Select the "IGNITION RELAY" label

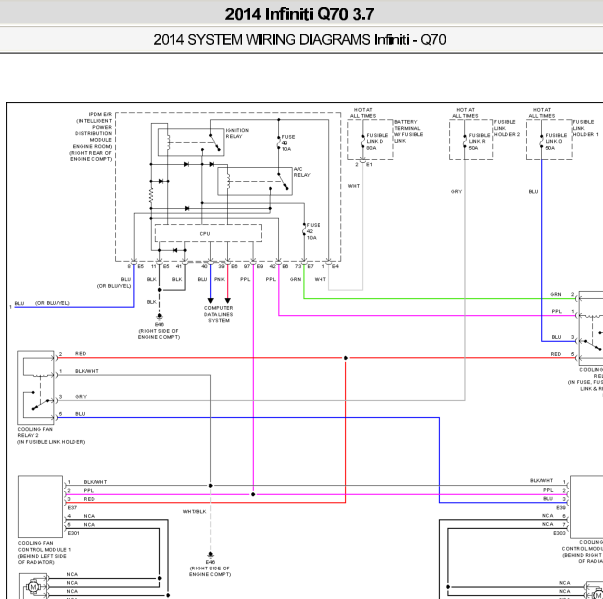(237, 133)
